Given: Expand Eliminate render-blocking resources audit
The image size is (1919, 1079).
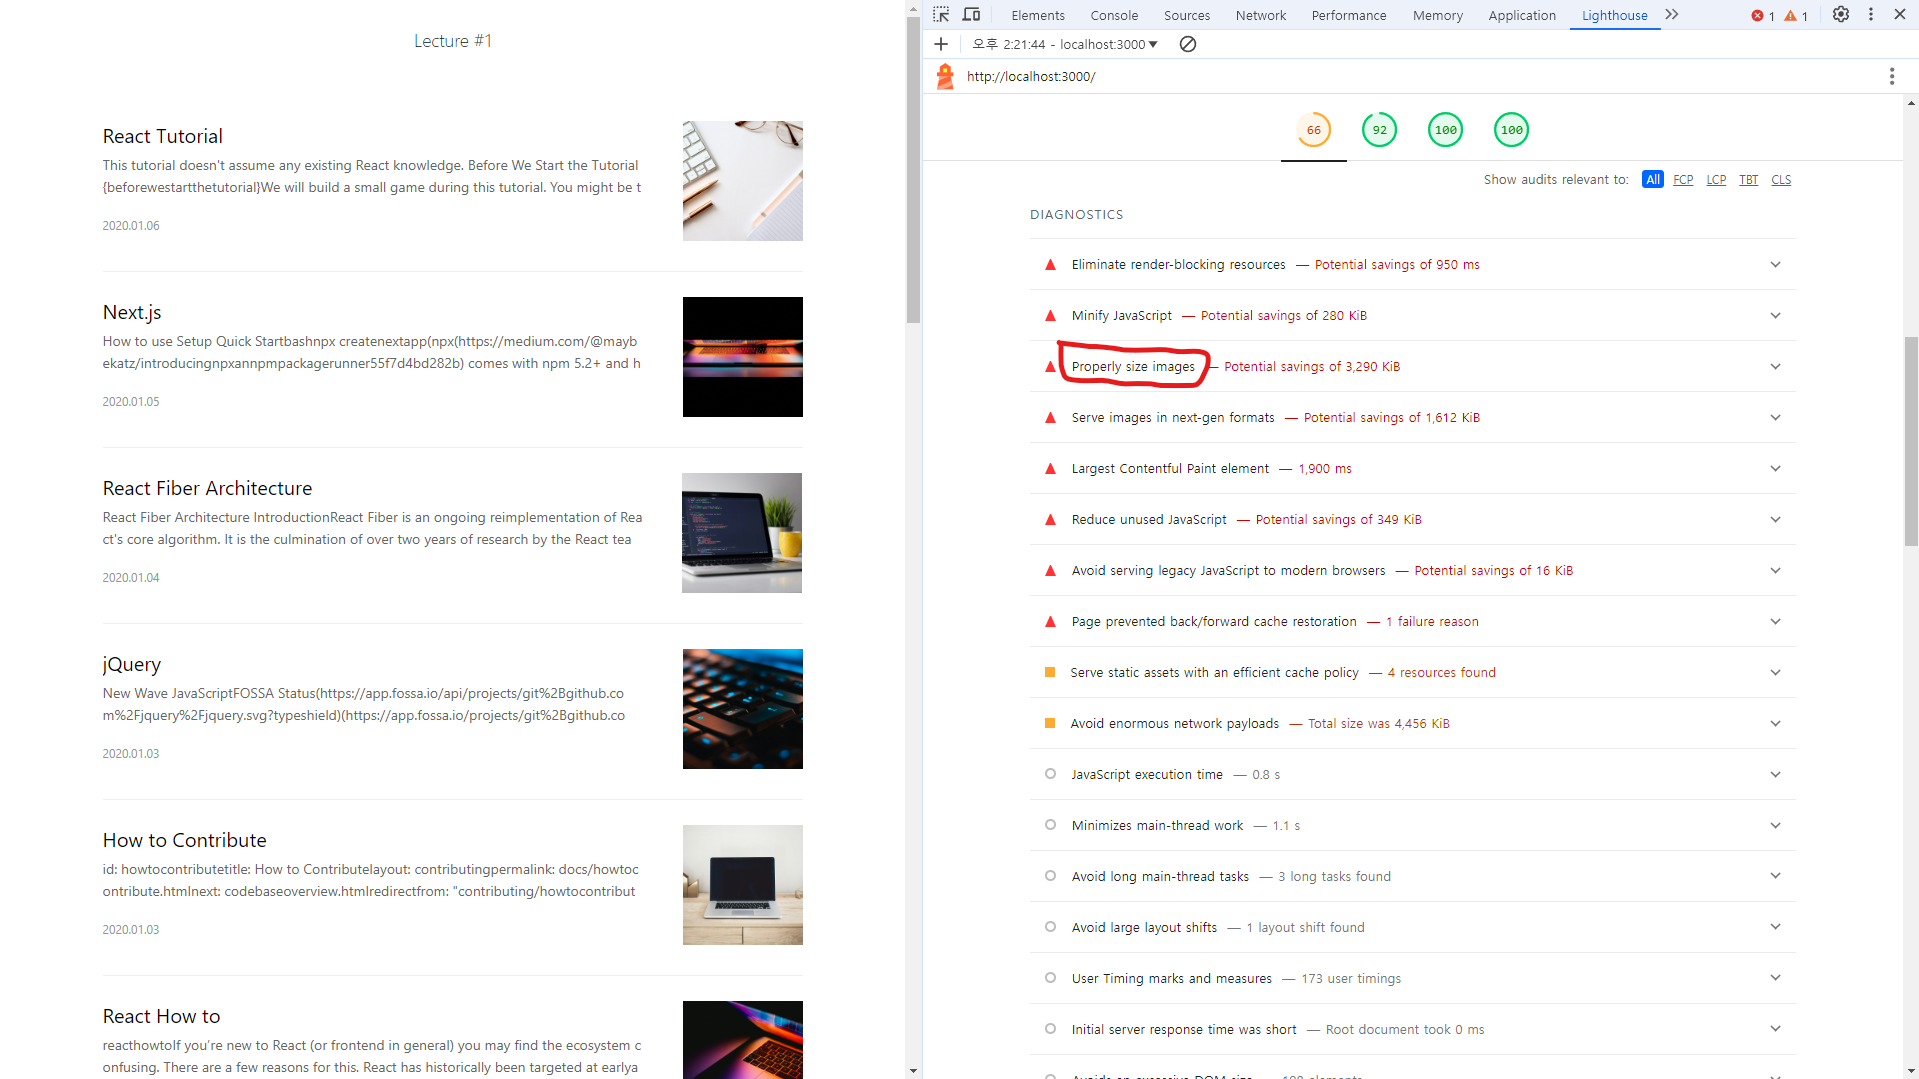Looking at the screenshot, I should click(x=1413, y=265).
